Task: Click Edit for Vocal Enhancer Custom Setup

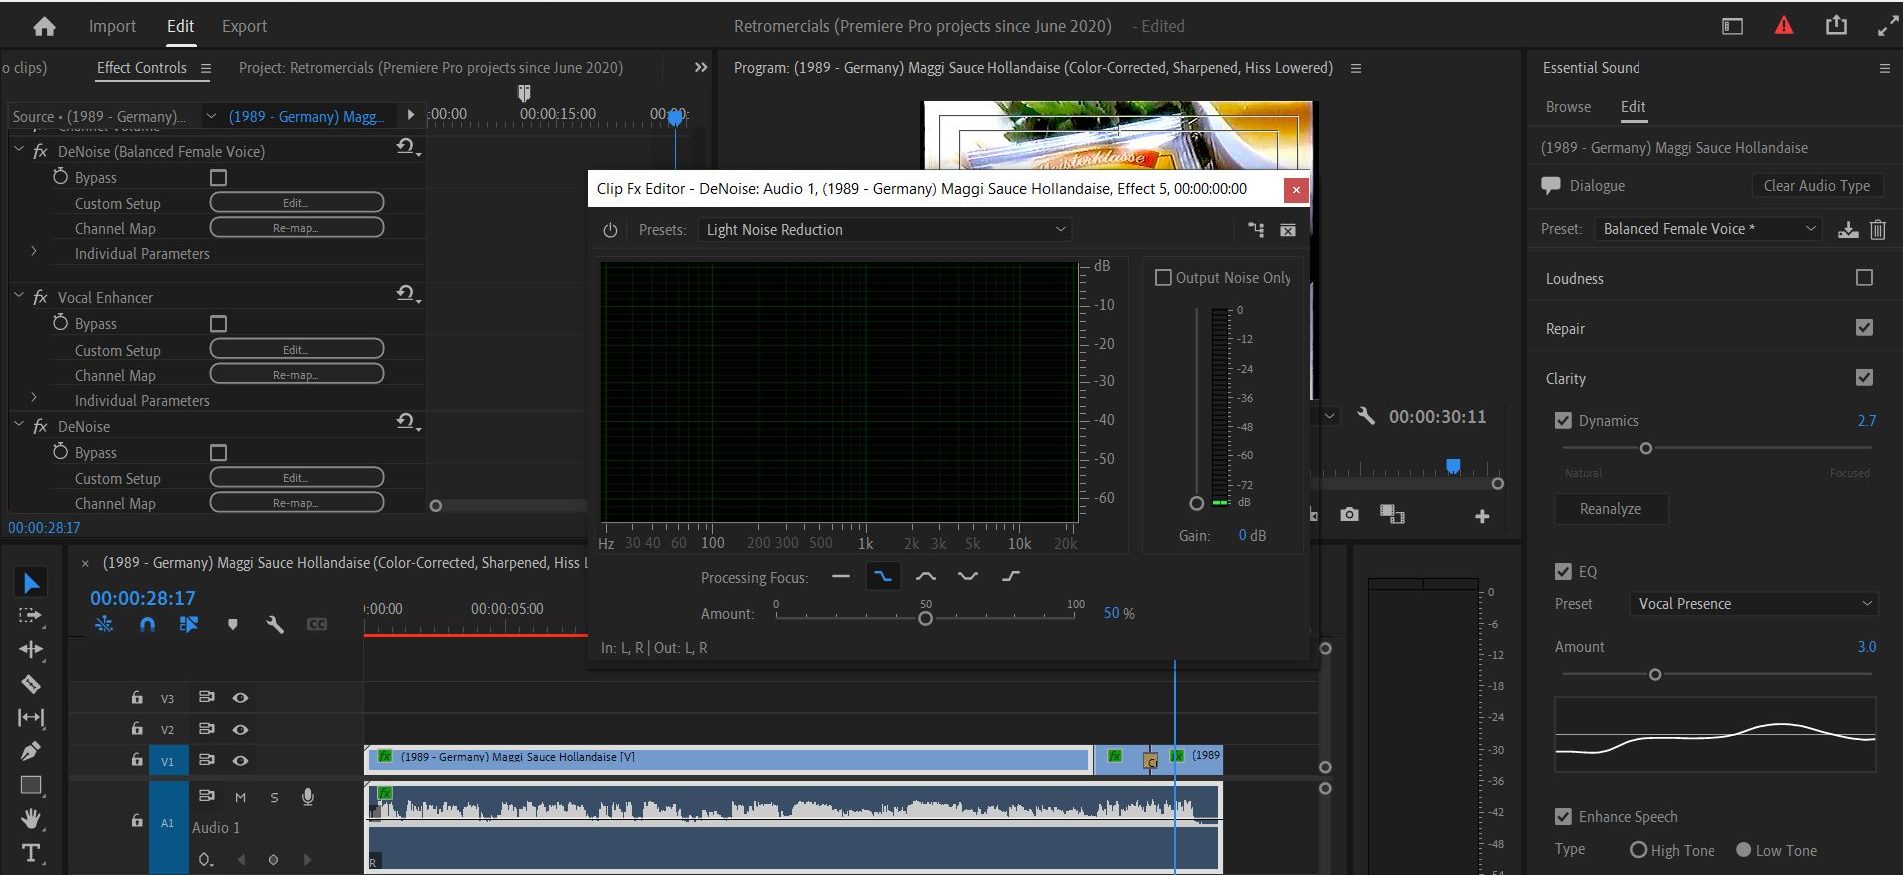Action: 296,349
